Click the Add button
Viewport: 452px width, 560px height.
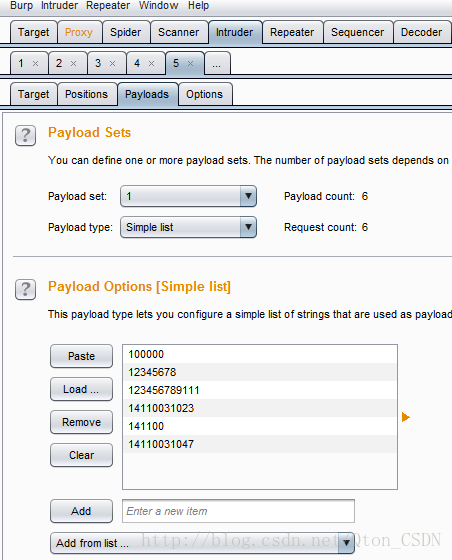tap(81, 511)
